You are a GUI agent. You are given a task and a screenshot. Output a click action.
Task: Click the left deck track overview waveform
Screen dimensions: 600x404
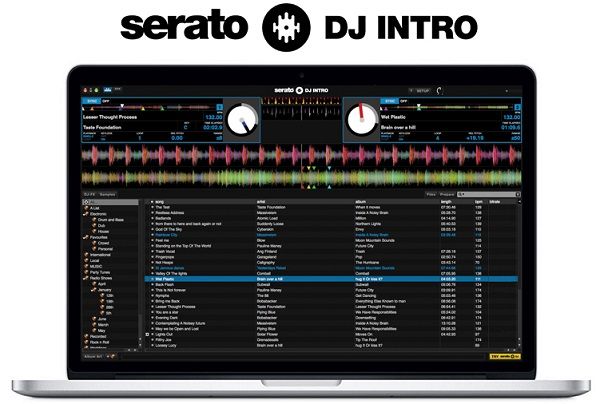point(150,108)
